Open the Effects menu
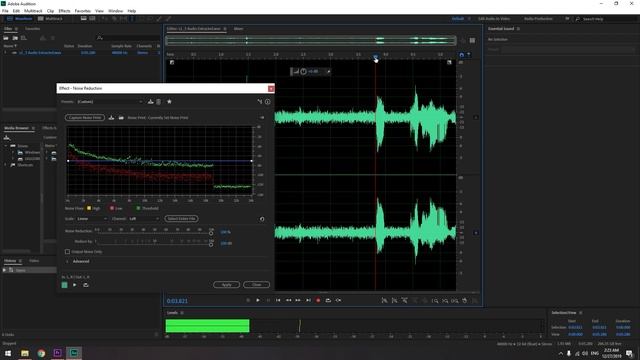The height and width of the screenshot is (360, 640). pos(64,11)
